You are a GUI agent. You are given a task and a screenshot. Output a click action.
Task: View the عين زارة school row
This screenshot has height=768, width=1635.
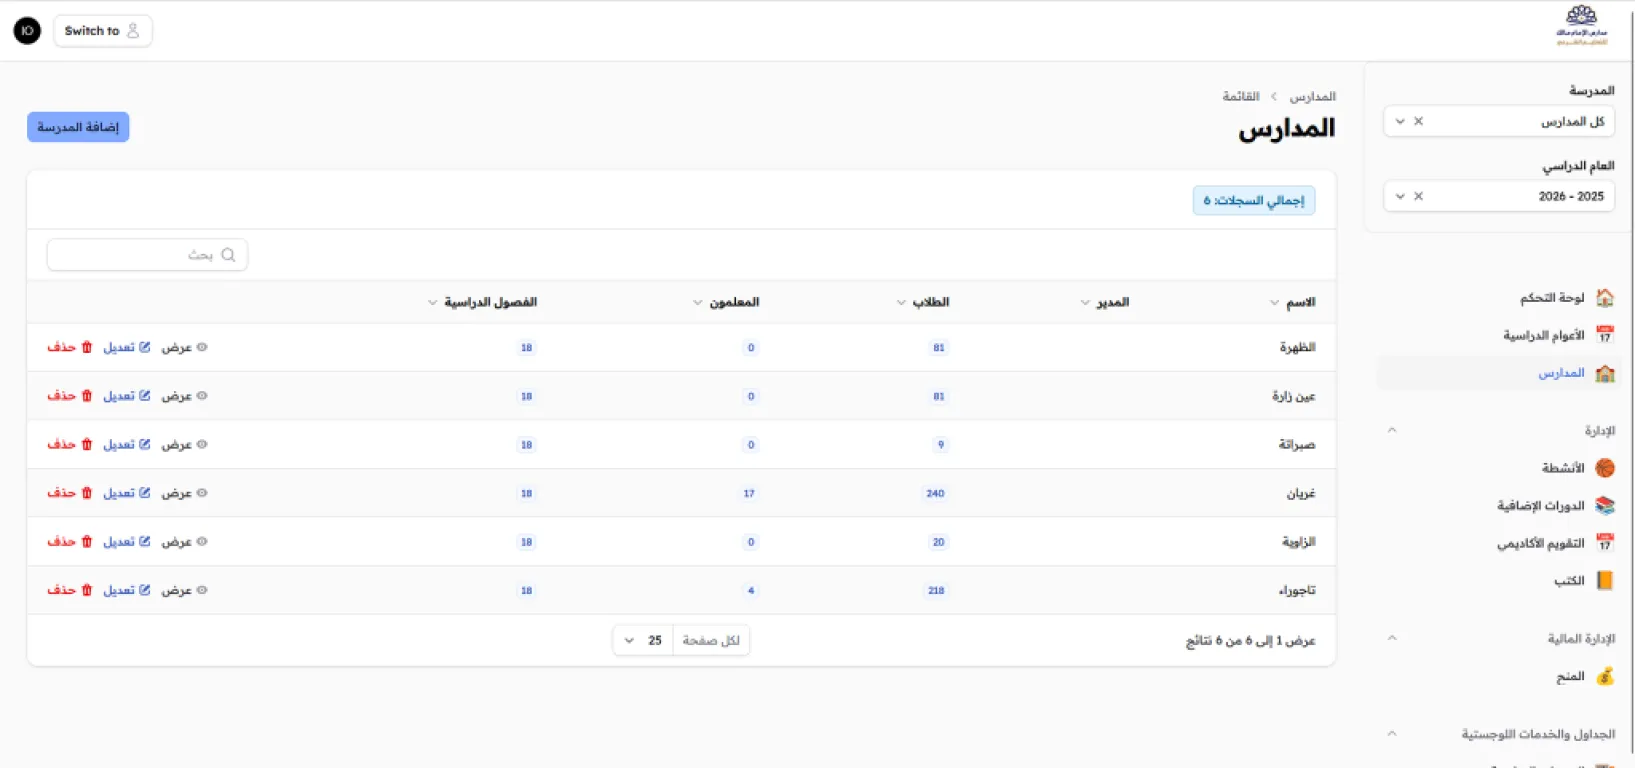coord(184,396)
